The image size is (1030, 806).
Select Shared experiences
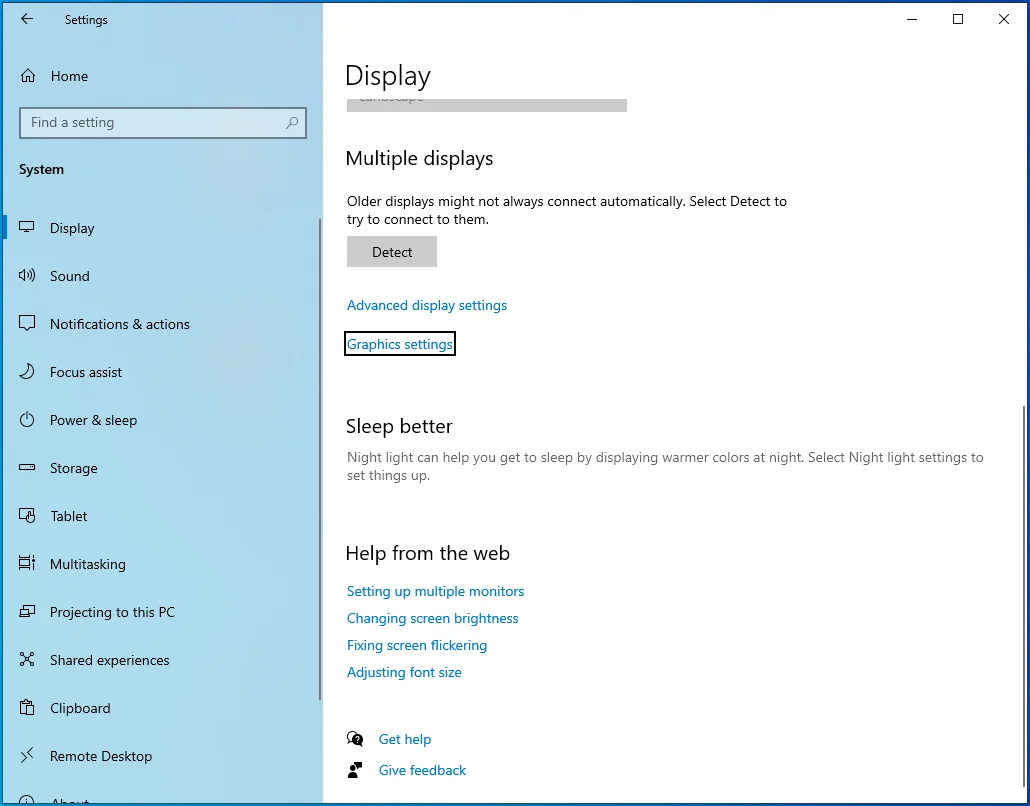tap(161, 660)
